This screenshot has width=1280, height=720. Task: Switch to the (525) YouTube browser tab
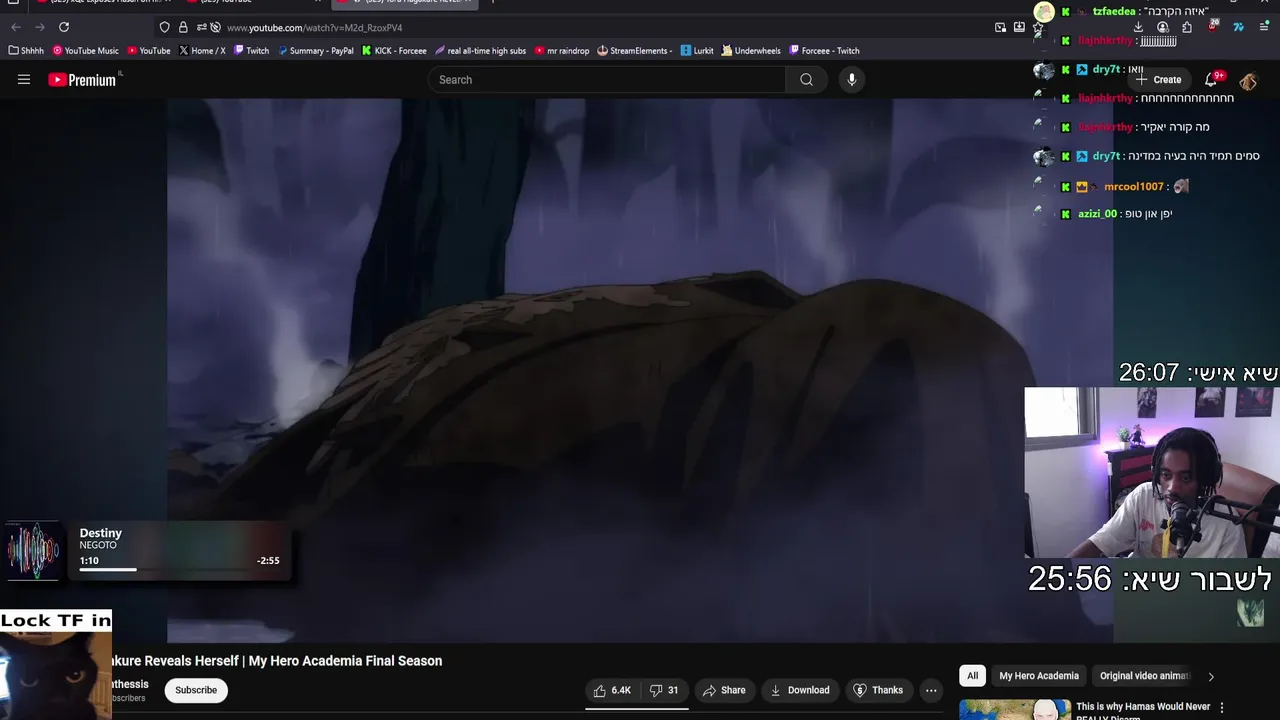click(x=252, y=2)
